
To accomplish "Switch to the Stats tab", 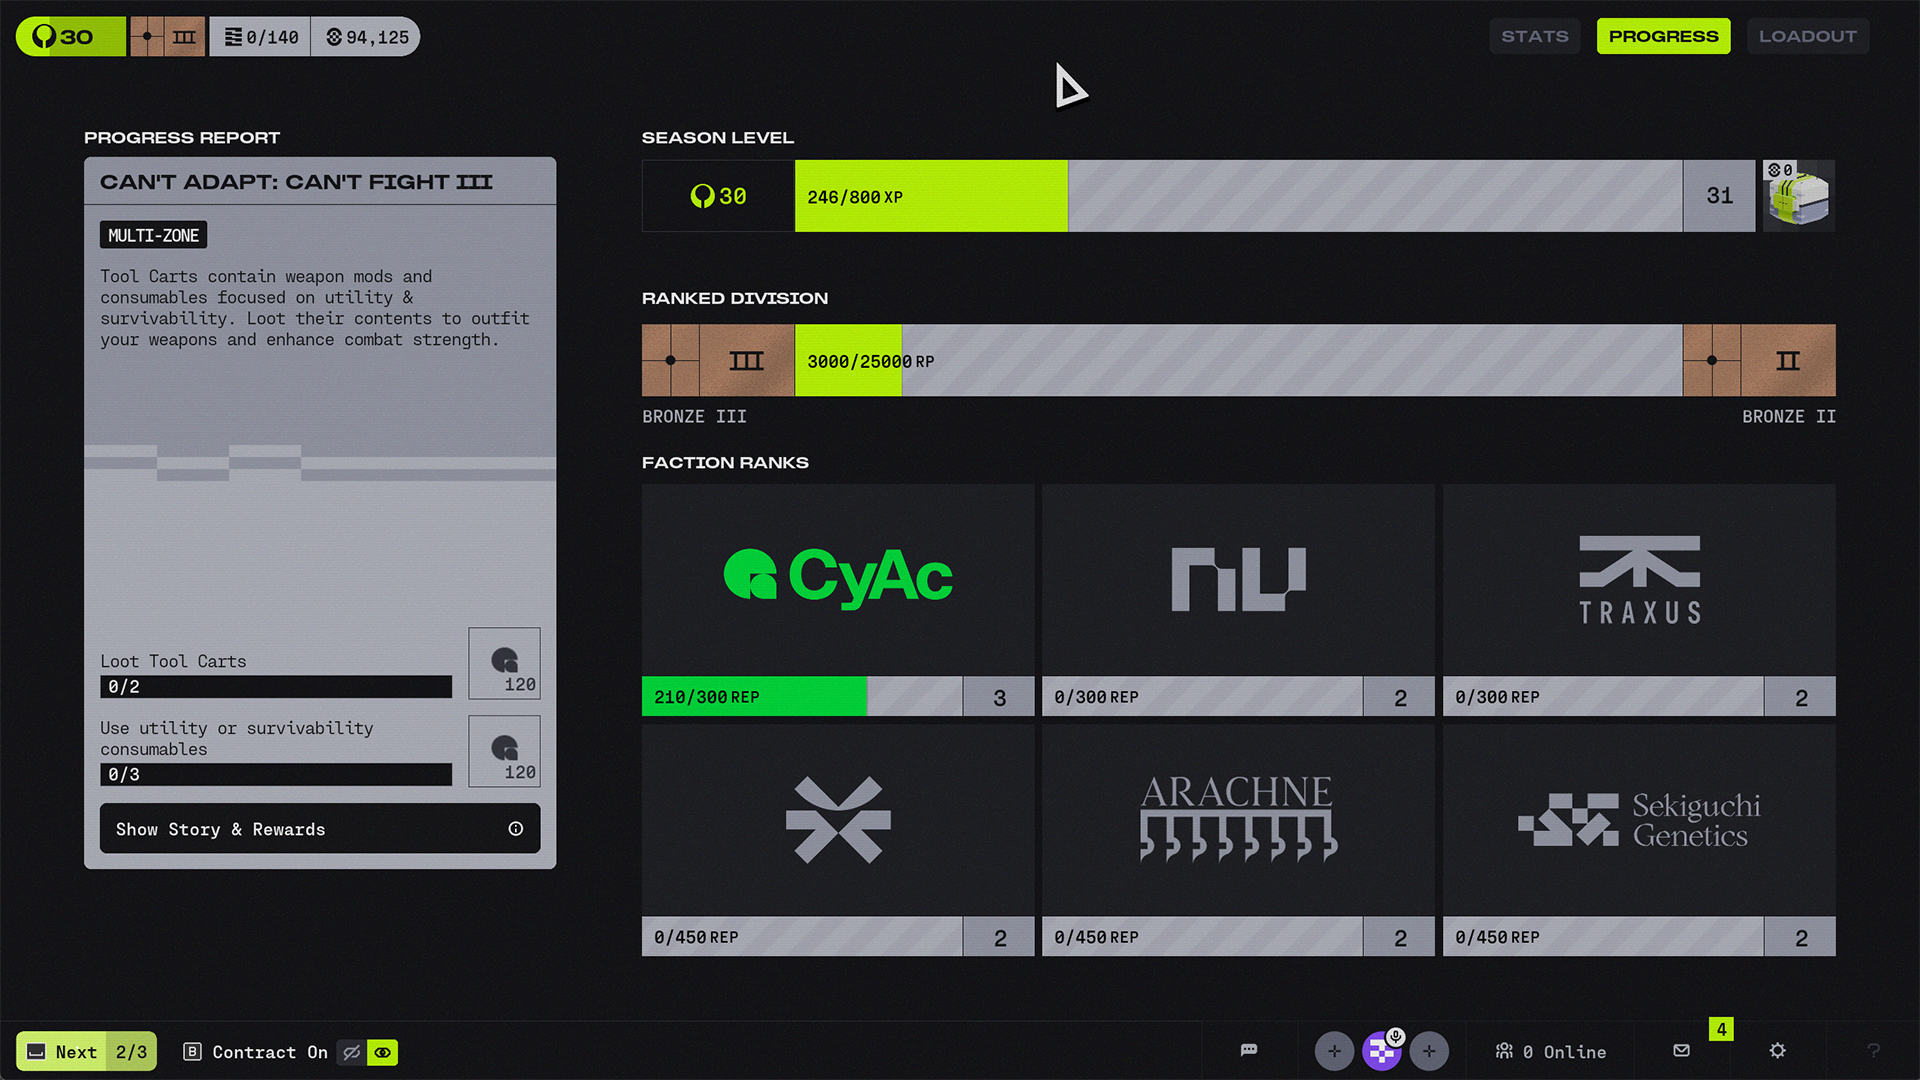I will coord(1534,36).
